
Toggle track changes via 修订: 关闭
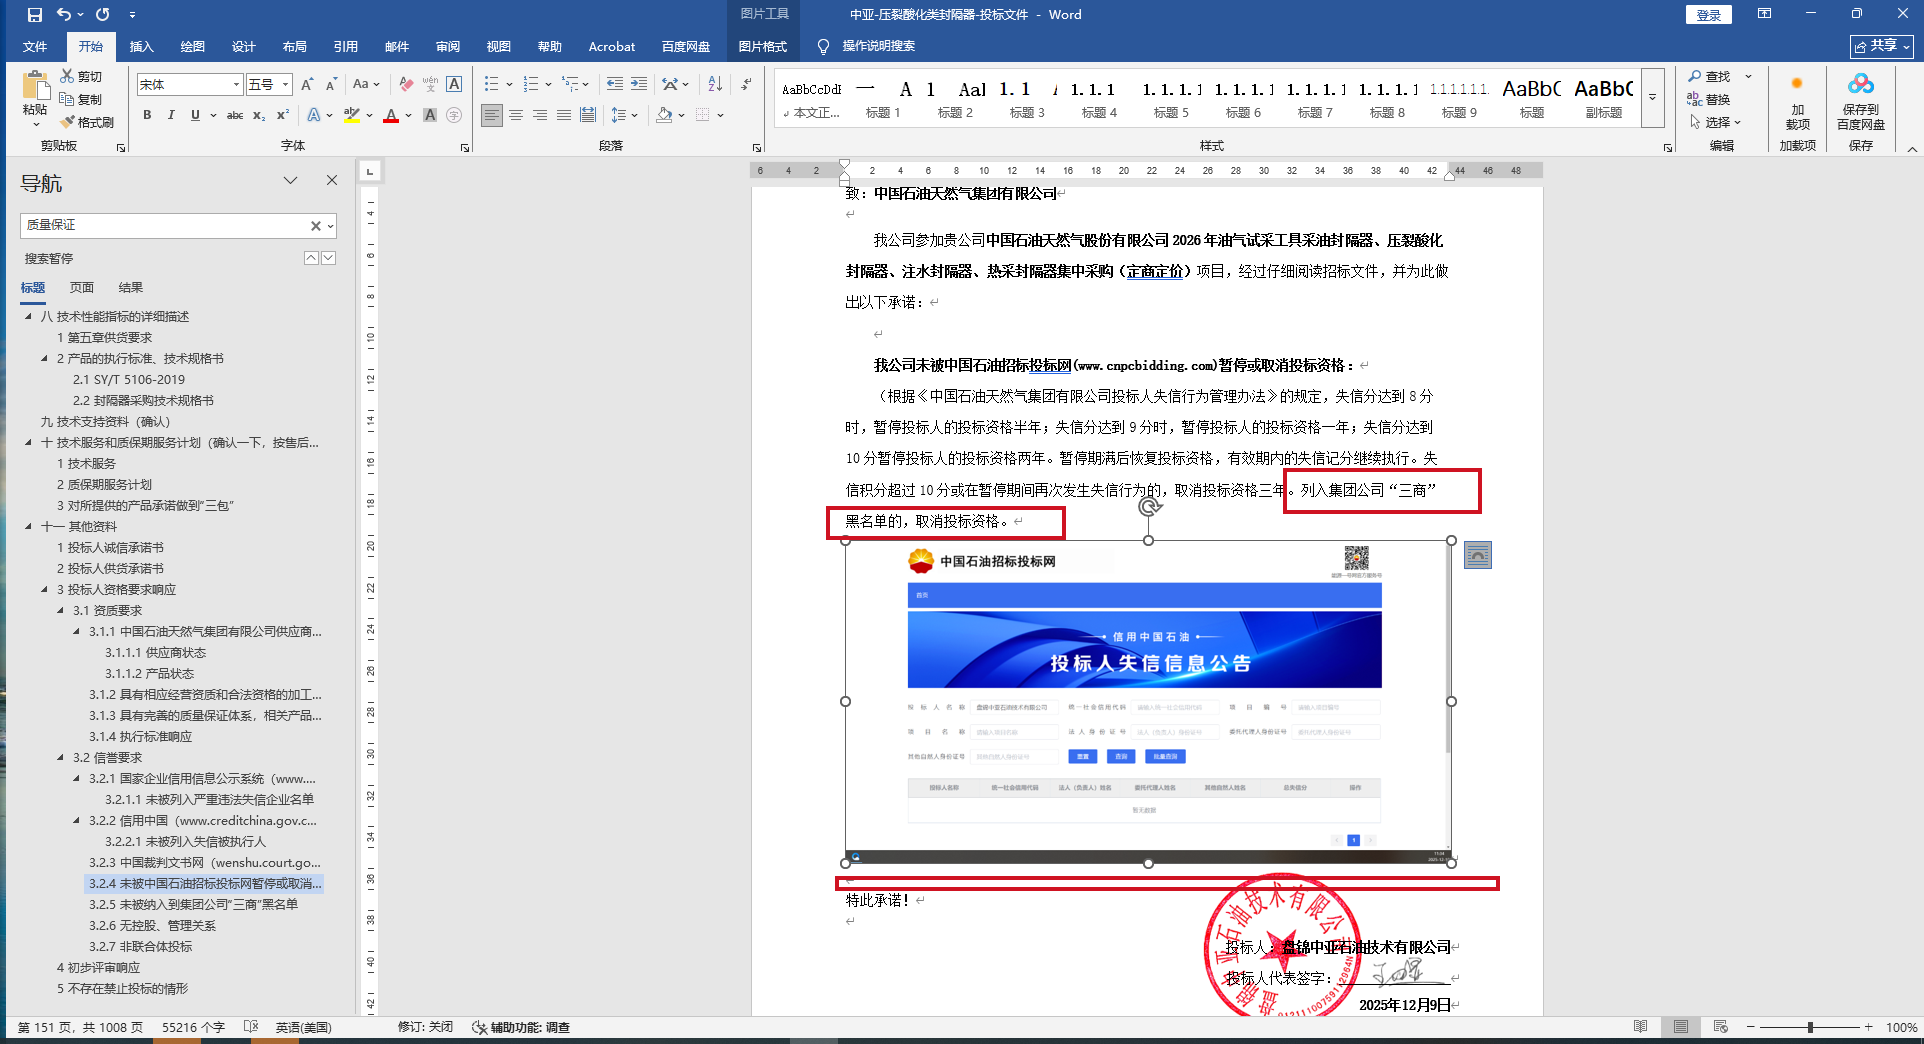pyautogui.click(x=425, y=1027)
